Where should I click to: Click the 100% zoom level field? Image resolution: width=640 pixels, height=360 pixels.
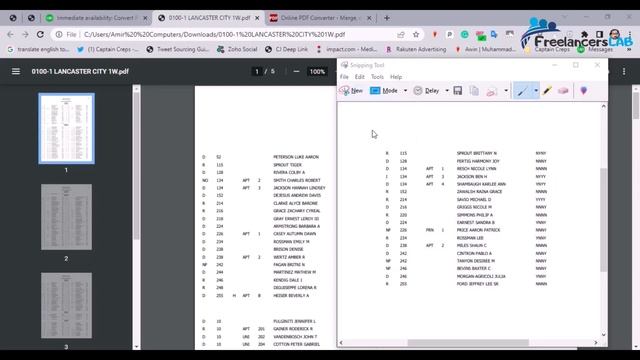pos(317,71)
